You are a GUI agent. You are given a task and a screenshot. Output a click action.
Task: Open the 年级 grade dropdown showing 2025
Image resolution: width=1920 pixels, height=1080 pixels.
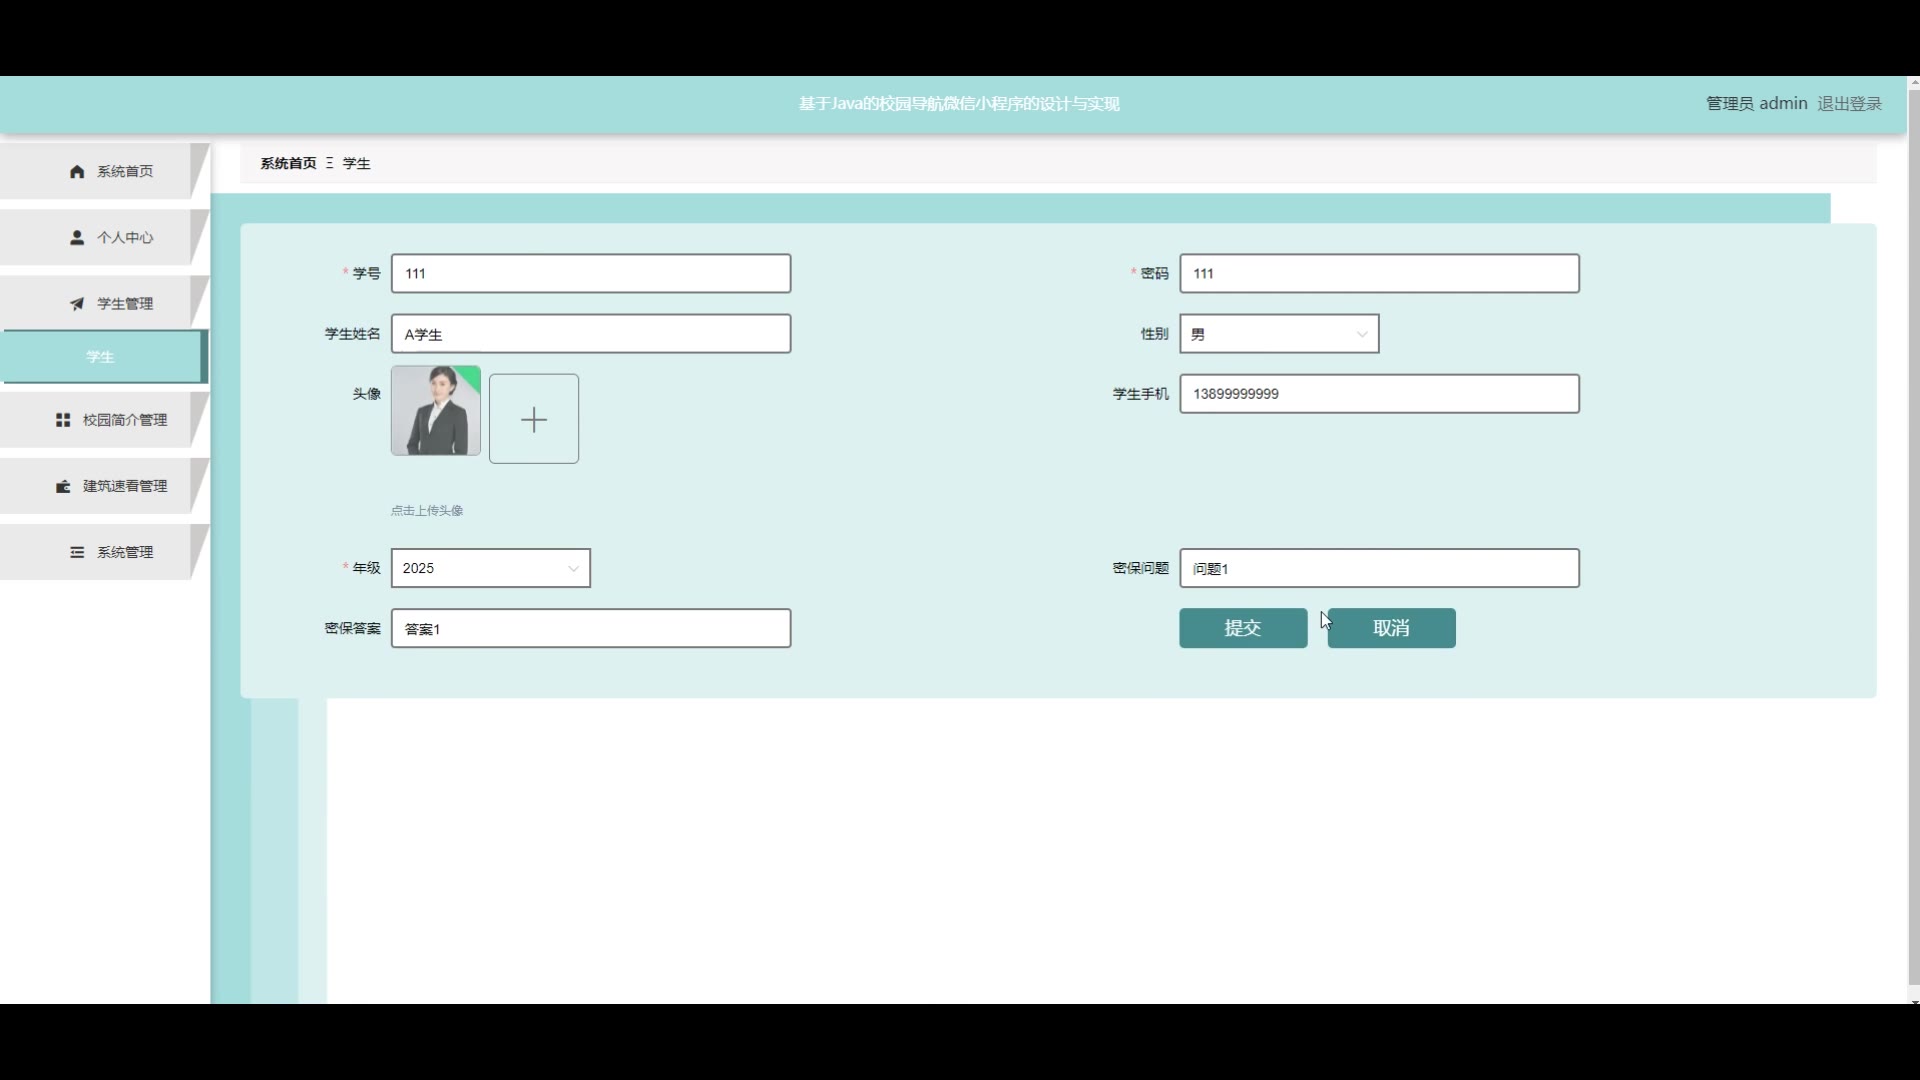(480, 568)
